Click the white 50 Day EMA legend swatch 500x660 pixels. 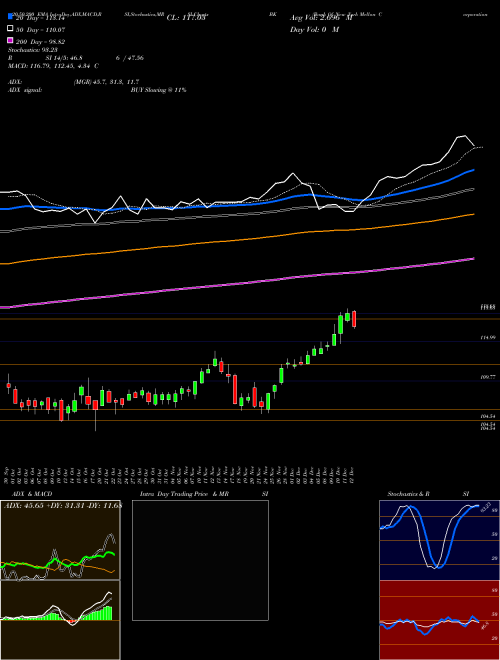point(10,29)
